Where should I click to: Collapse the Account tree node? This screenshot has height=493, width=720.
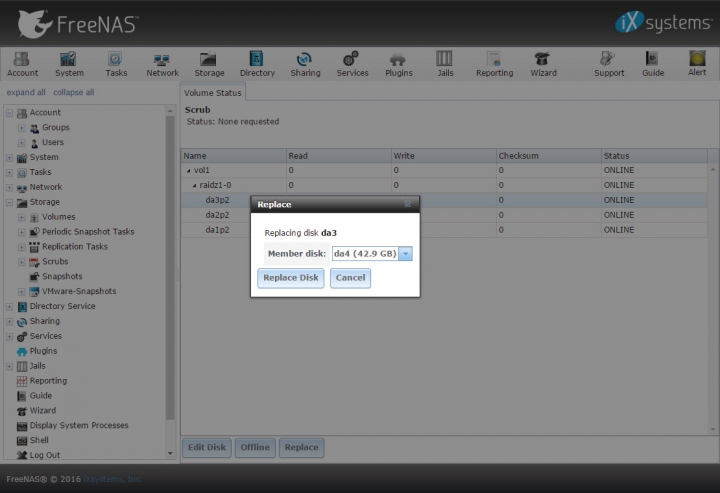click(x=9, y=113)
